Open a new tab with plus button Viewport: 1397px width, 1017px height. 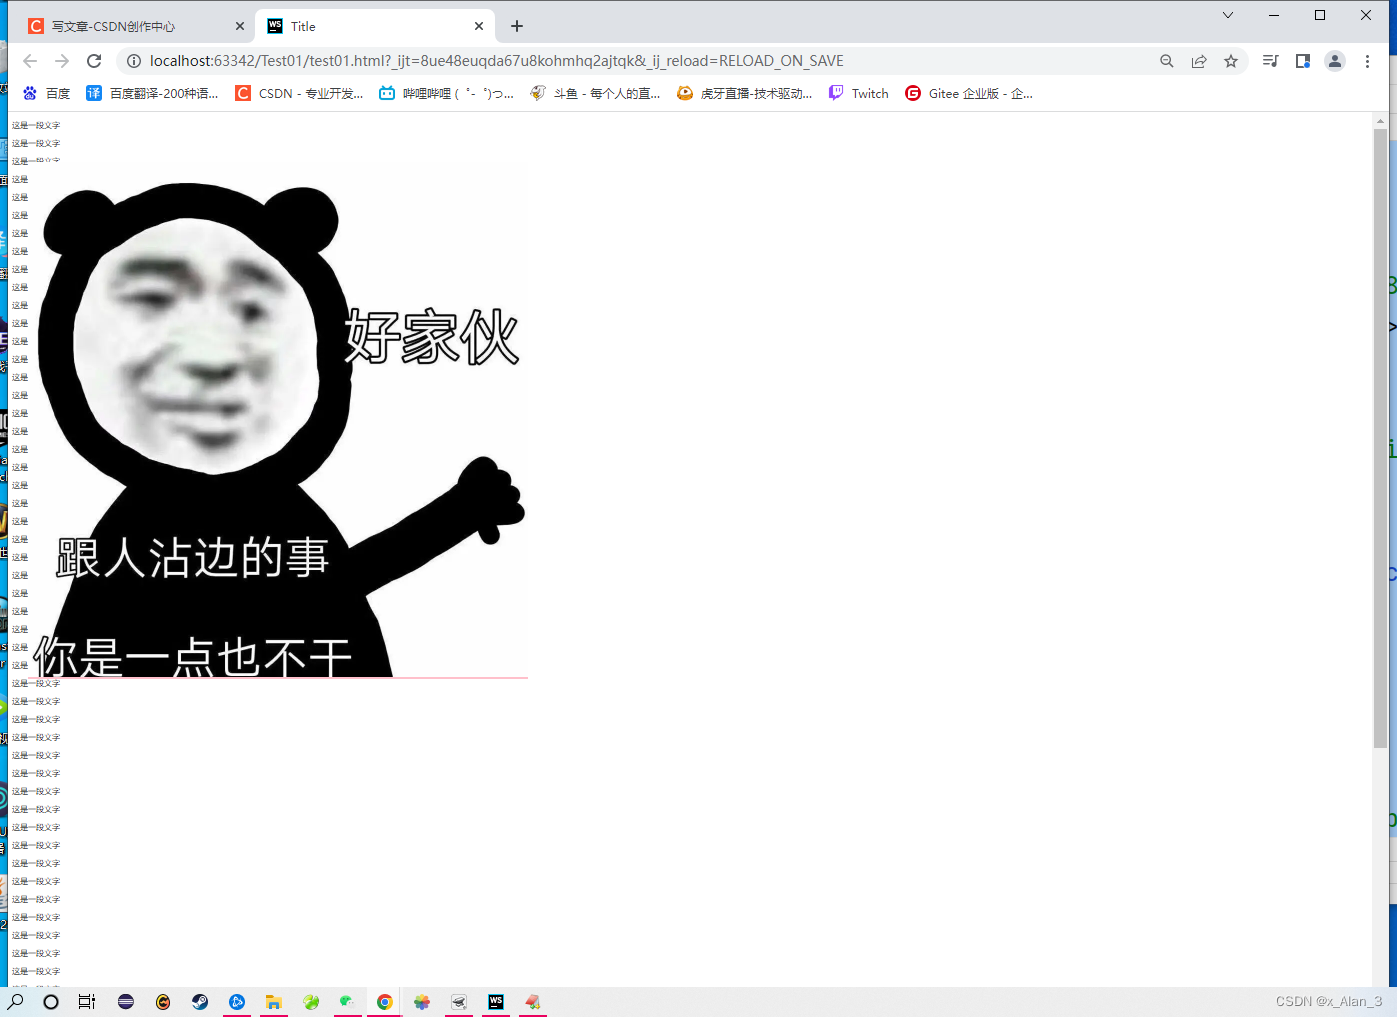(517, 26)
